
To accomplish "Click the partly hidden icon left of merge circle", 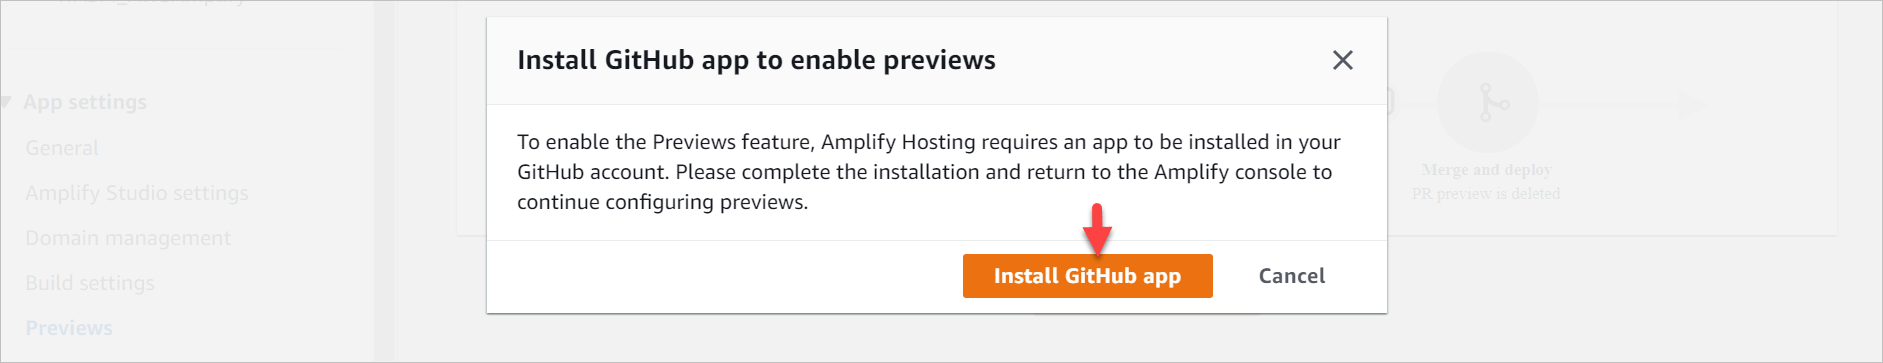I will (1391, 101).
